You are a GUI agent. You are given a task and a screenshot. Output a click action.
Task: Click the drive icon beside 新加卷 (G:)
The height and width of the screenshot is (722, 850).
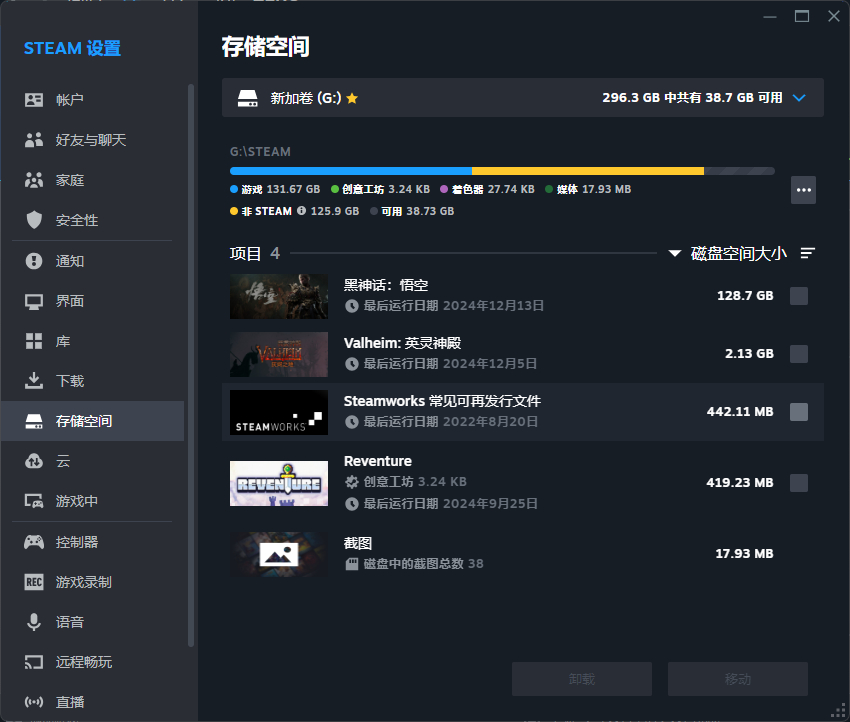[x=248, y=98]
